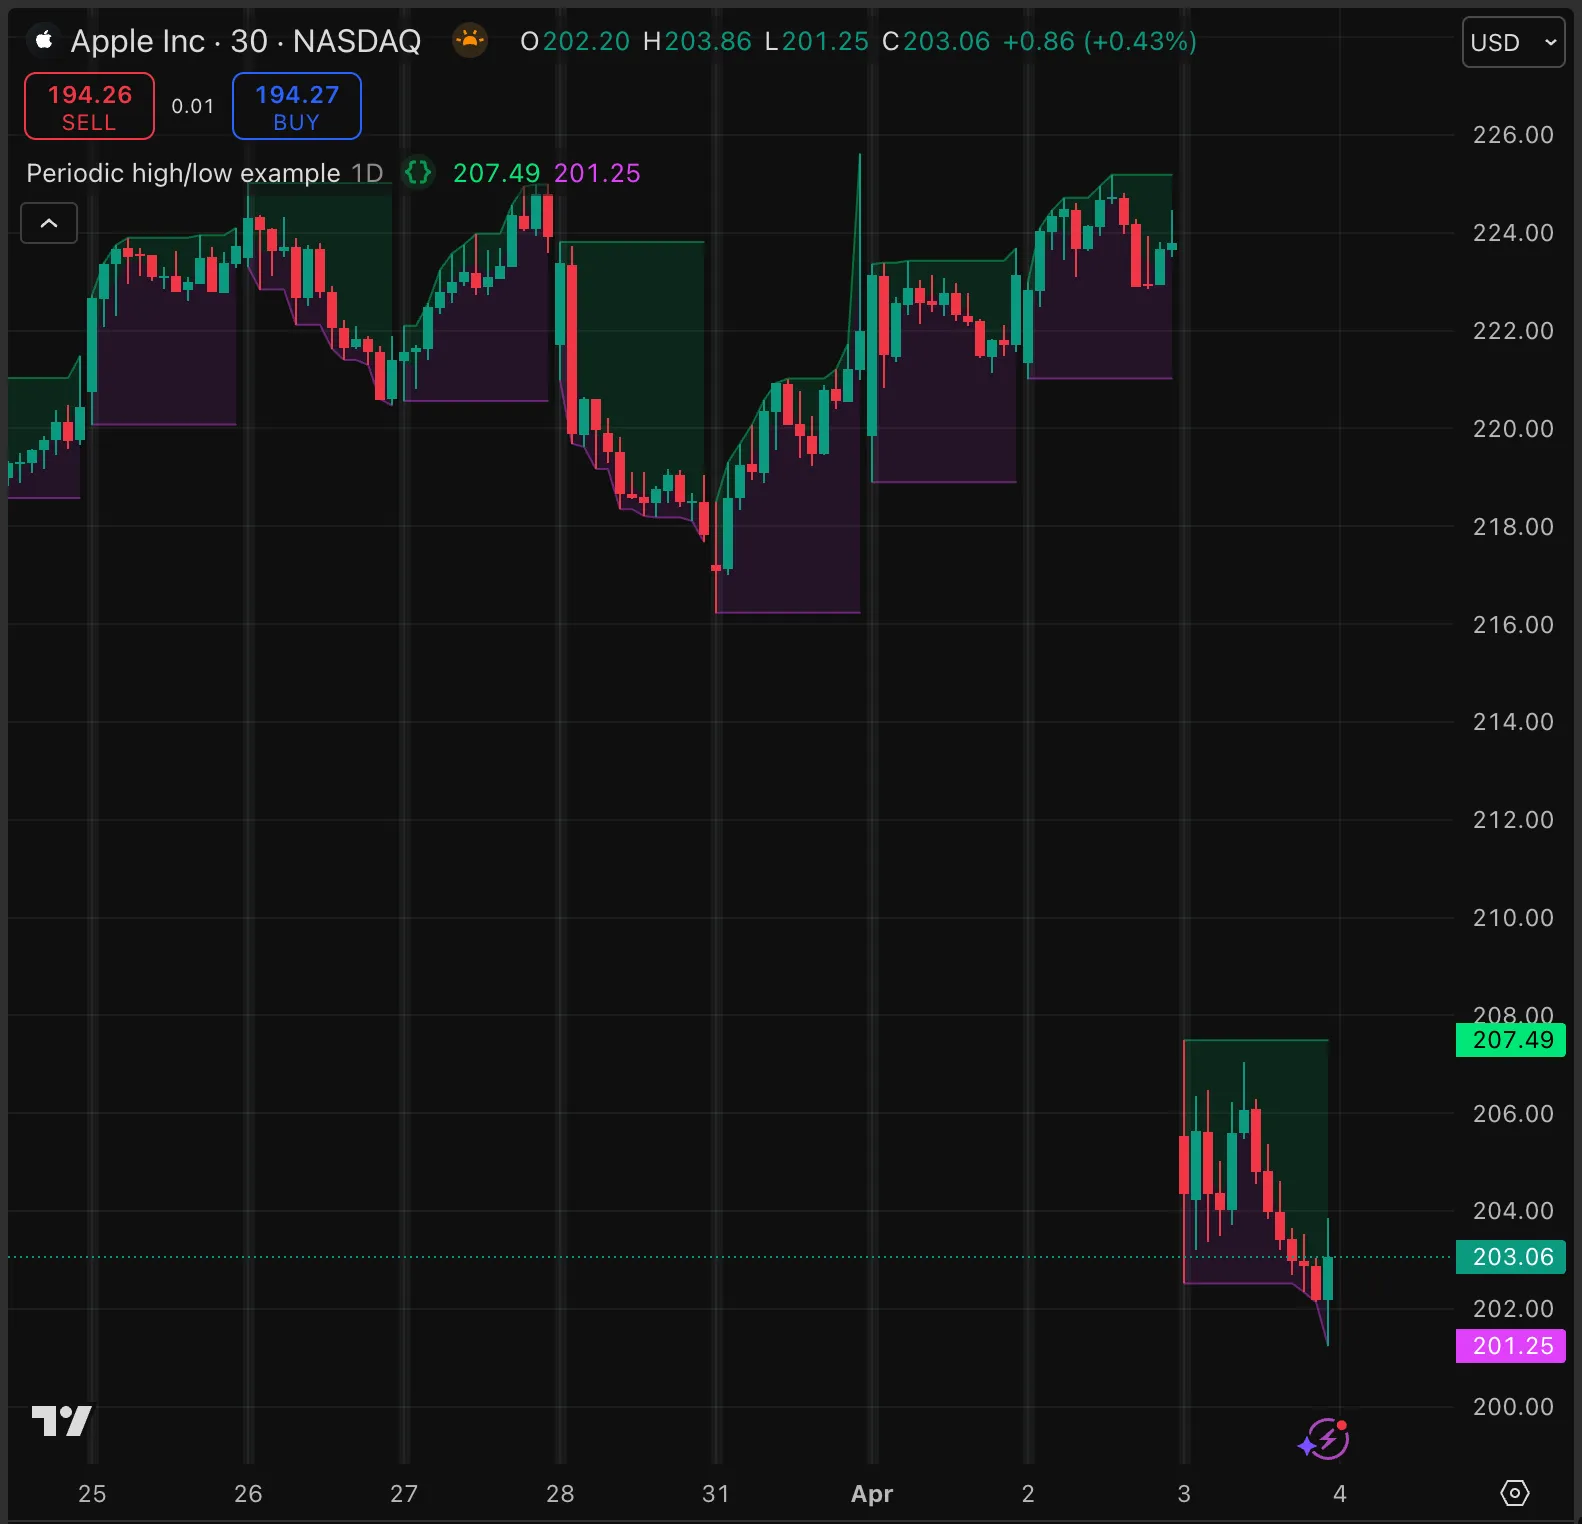Image resolution: width=1582 pixels, height=1524 pixels.
Task: Click the 0.01 spread value
Action: point(192,106)
